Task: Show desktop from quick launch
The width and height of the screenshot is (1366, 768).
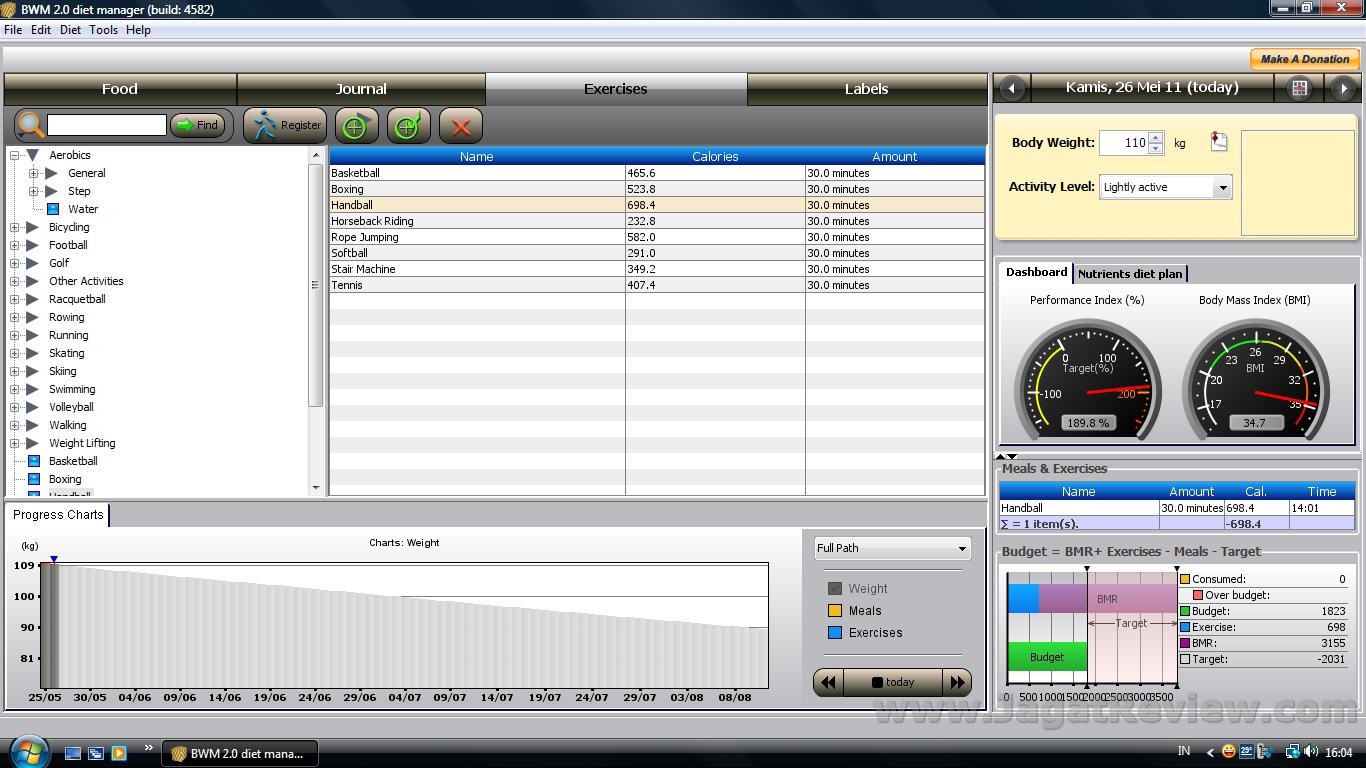Action: pyautogui.click(x=73, y=753)
